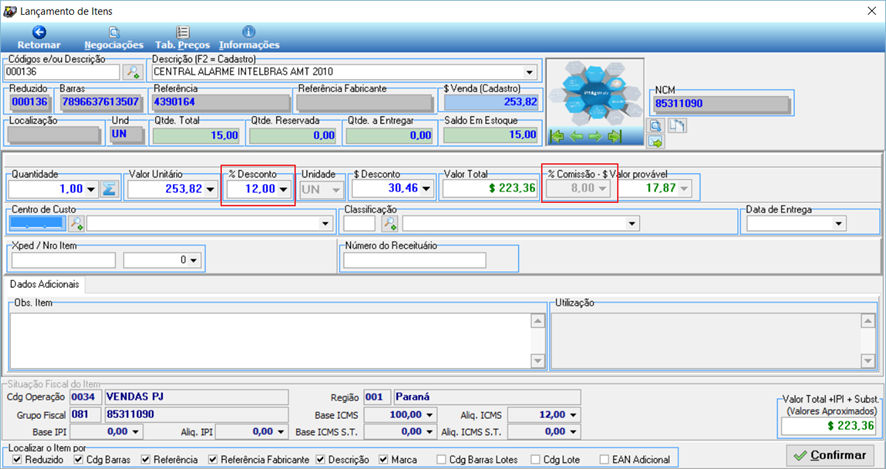This screenshot has width=886, height=469.
Task: Open the Base ICMS dropdown arrow
Action: tap(430, 415)
